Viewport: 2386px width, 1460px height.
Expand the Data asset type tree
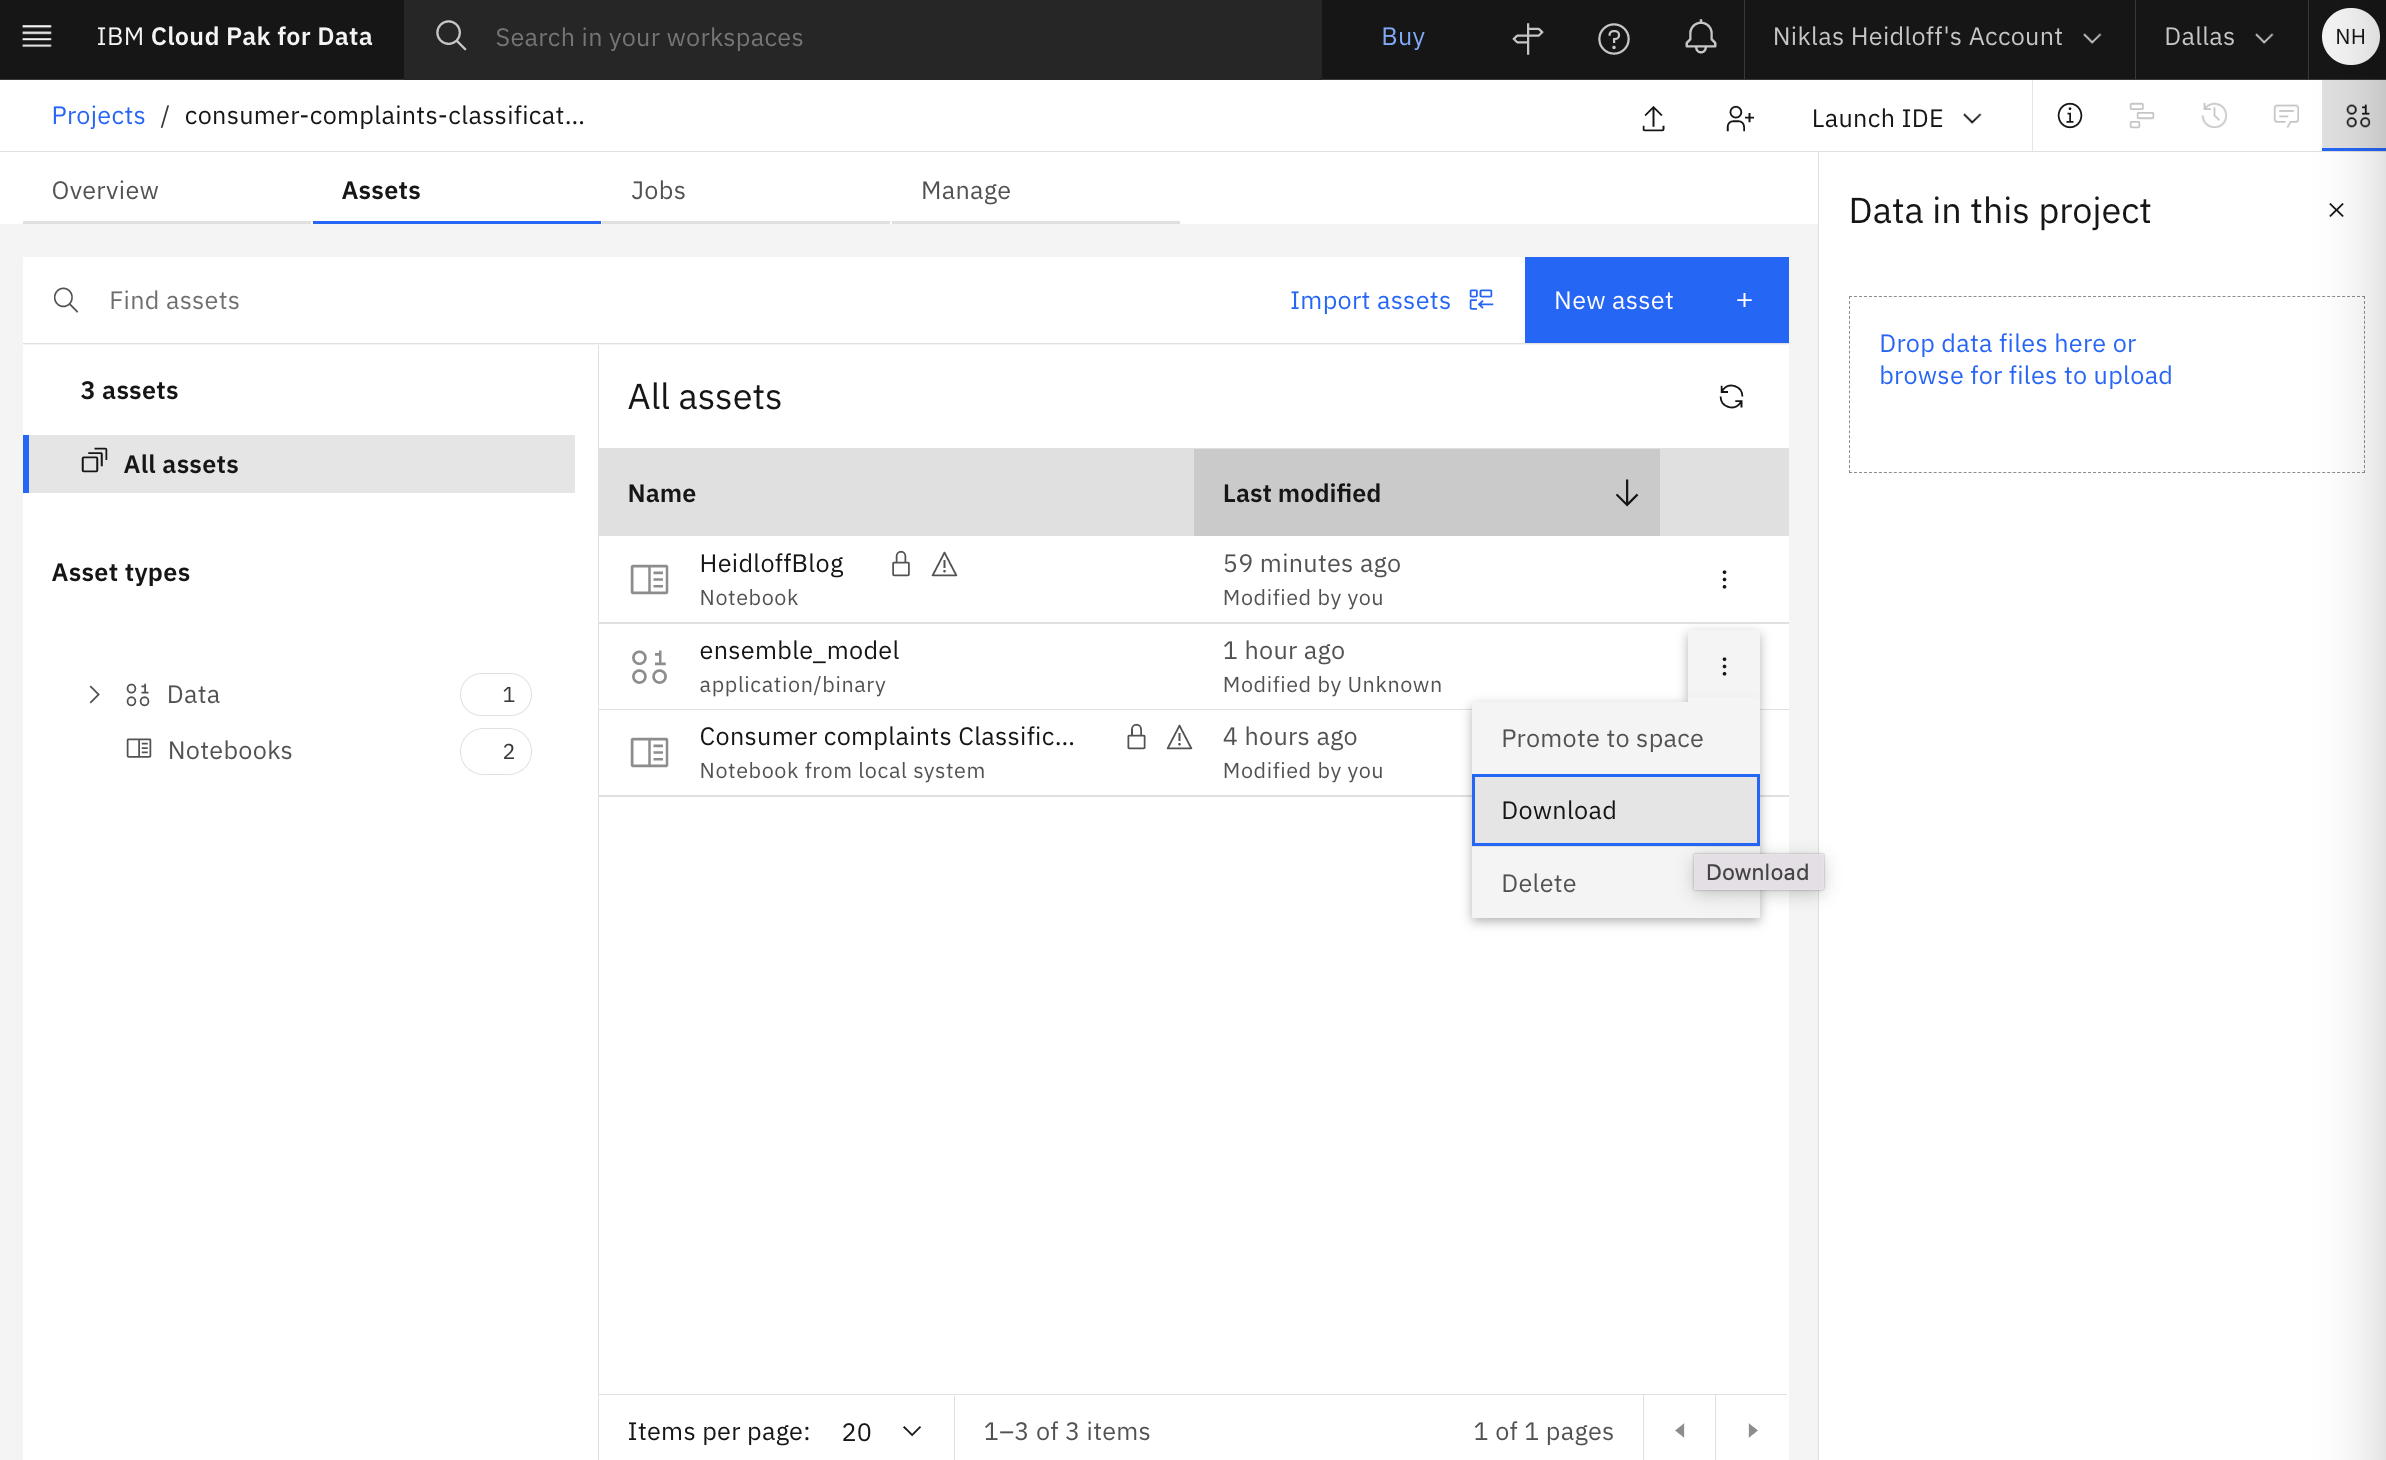(94, 694)
